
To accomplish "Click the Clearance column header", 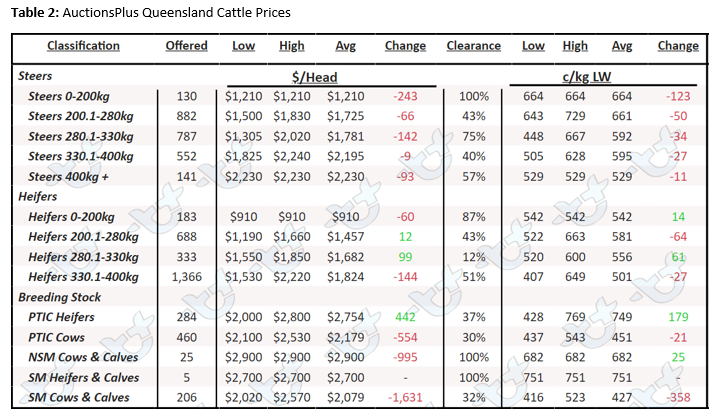I will tap(474, 46).
